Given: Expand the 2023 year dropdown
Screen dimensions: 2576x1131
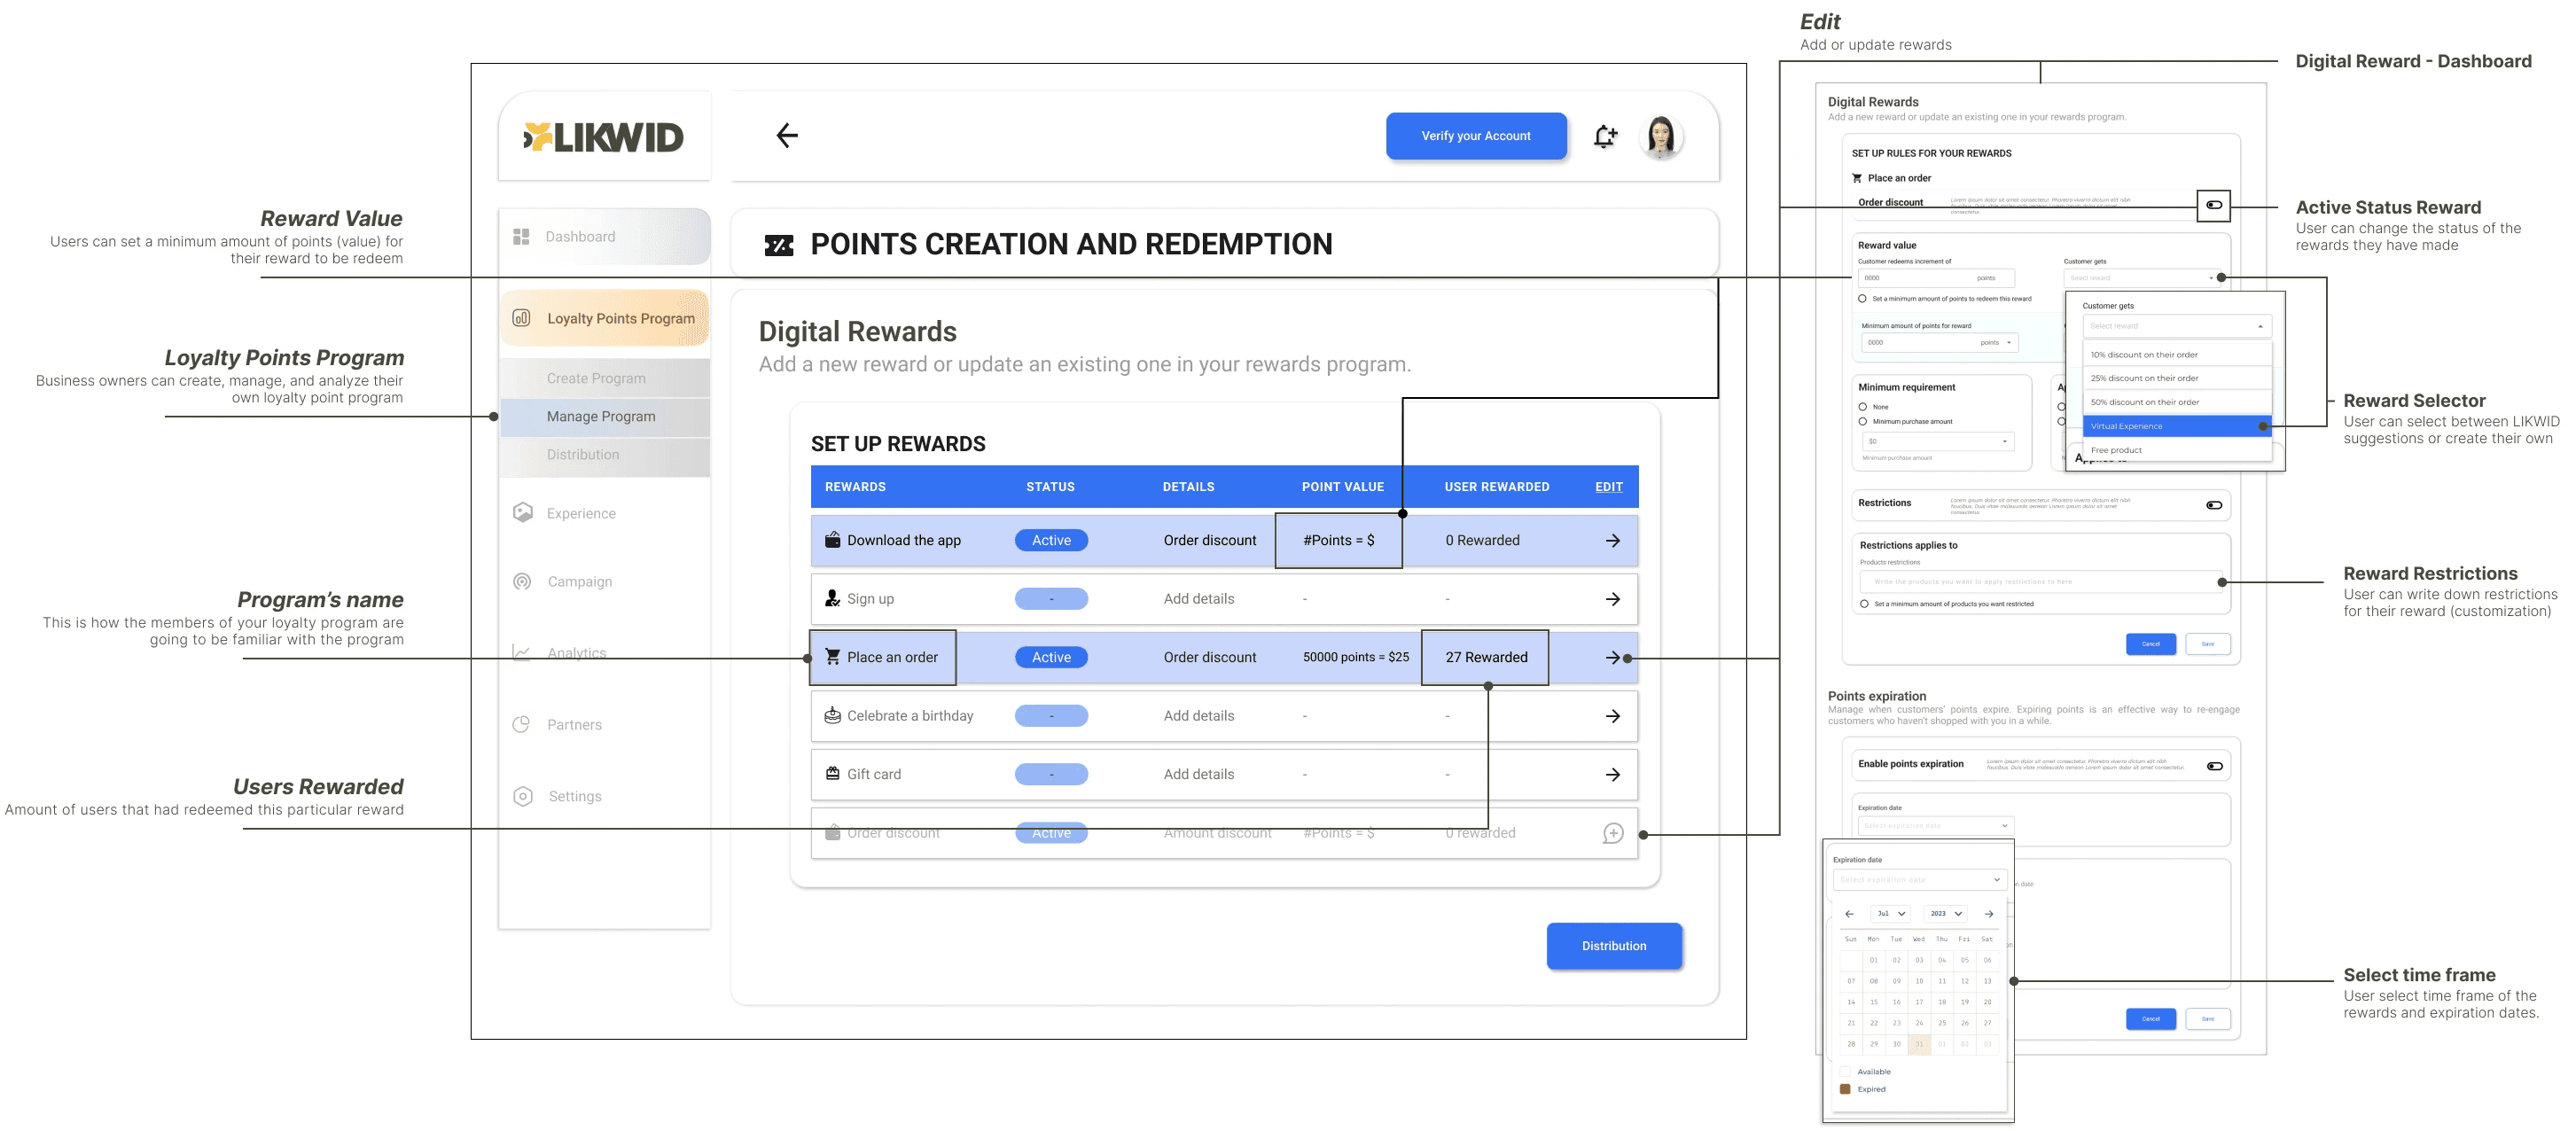Looking at the screenshot, I should click(1945, 914).
